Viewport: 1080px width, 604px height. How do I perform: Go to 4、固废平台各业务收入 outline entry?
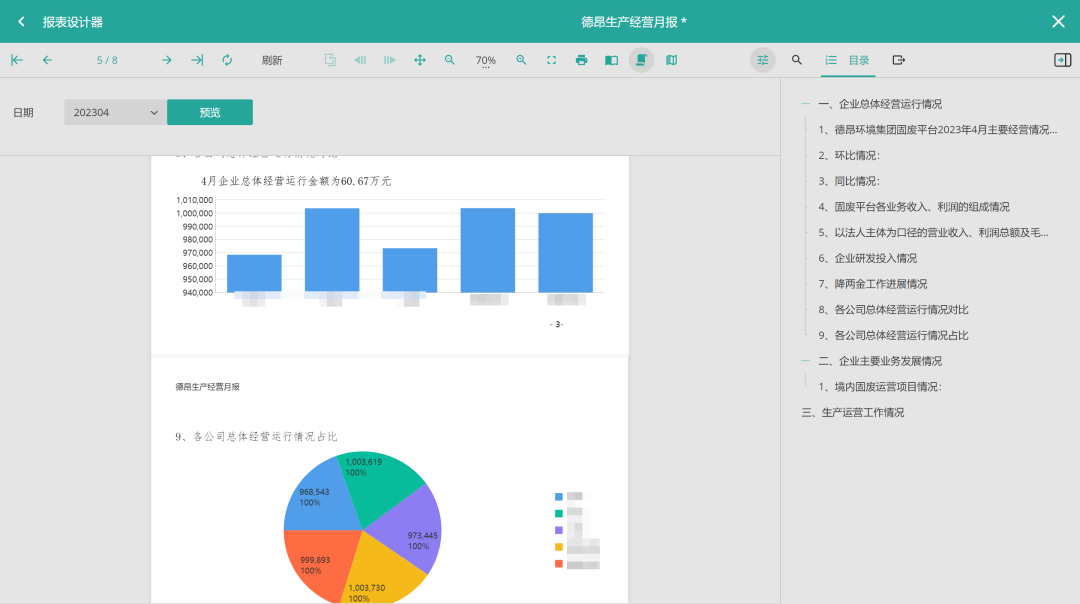pyautogui.click(x=913, y=207)
